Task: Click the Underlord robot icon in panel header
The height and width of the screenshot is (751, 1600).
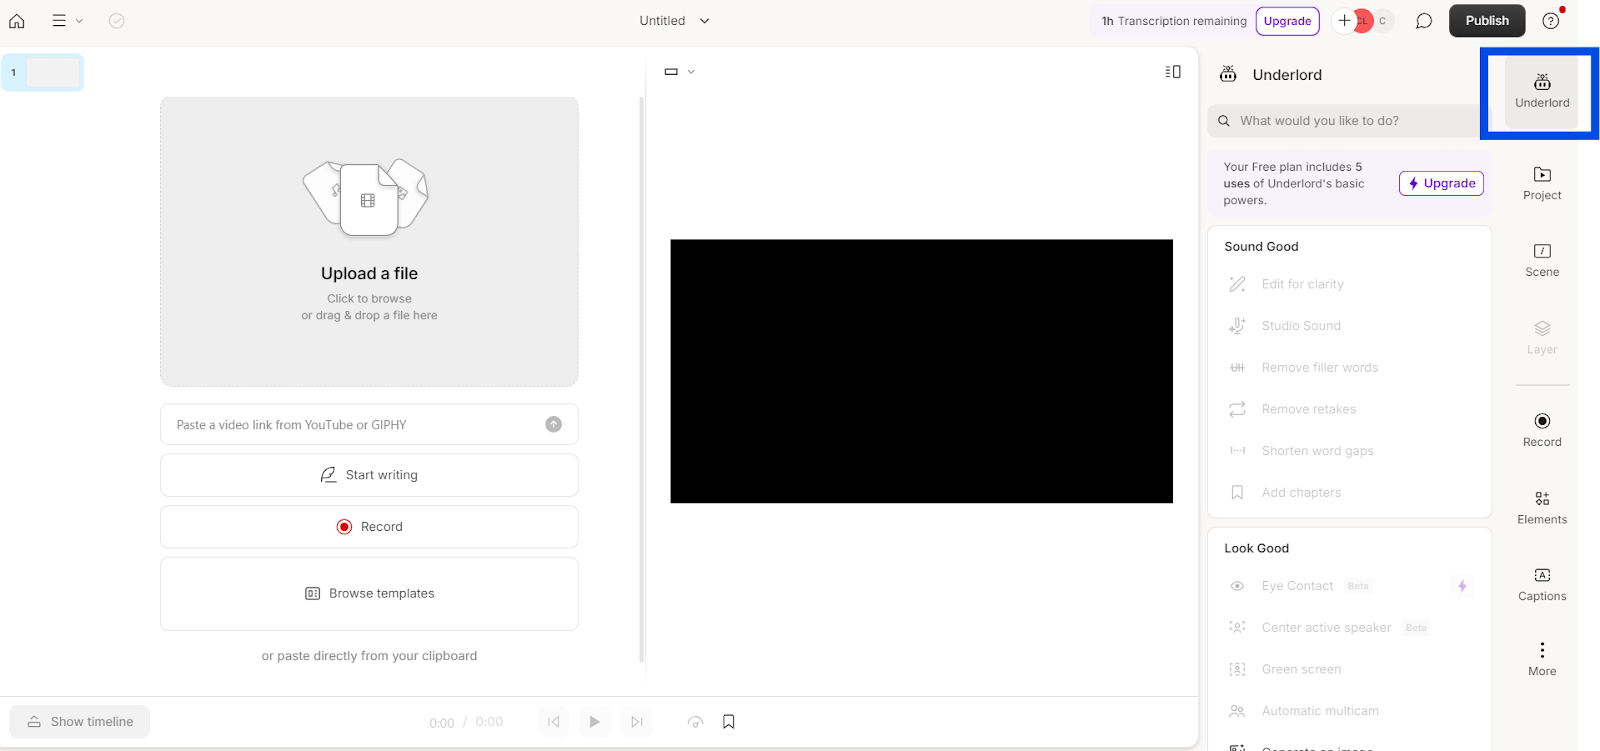Action: click(1228, 74)
